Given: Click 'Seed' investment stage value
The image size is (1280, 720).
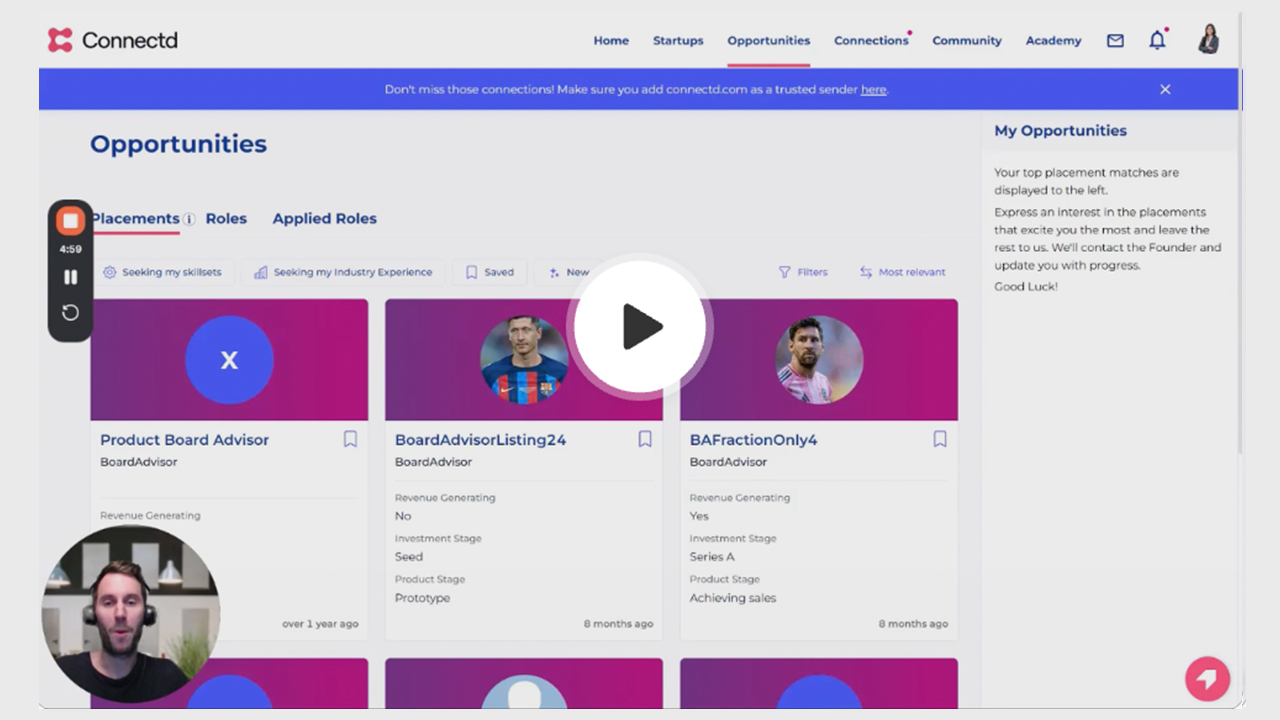Looking at the screenshot, I should (409, 557).
